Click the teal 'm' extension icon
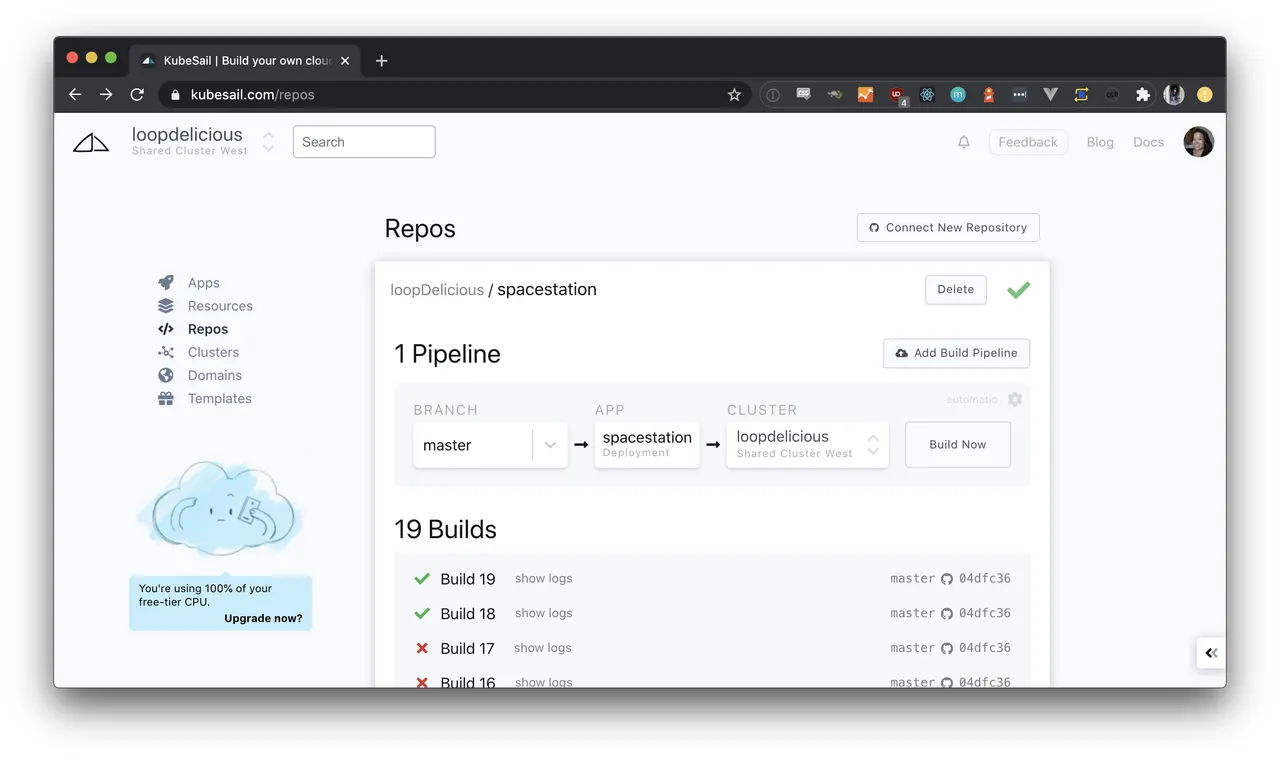Image resolution: width=1280 pixels, height=759 pixels. click(x=957, y=95)
